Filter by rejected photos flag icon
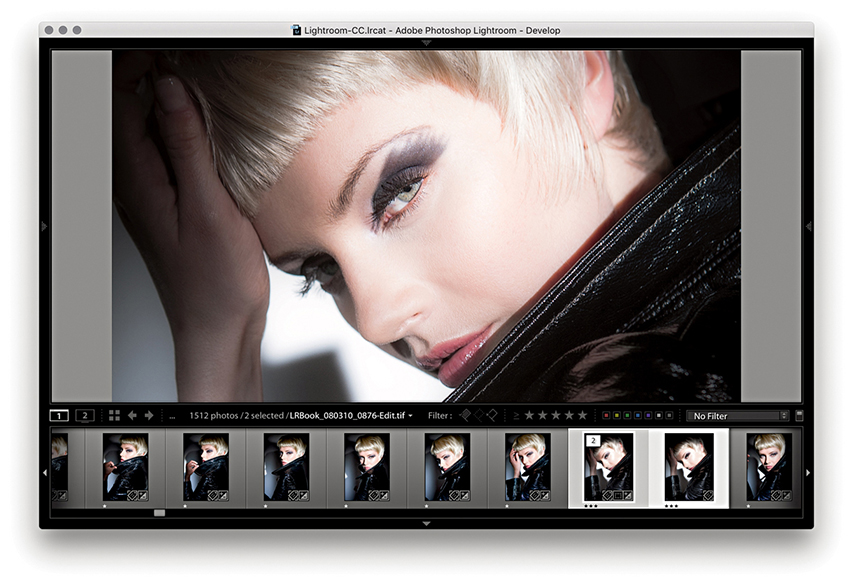The height and width of the screenshot is (585, 853). 492,416
